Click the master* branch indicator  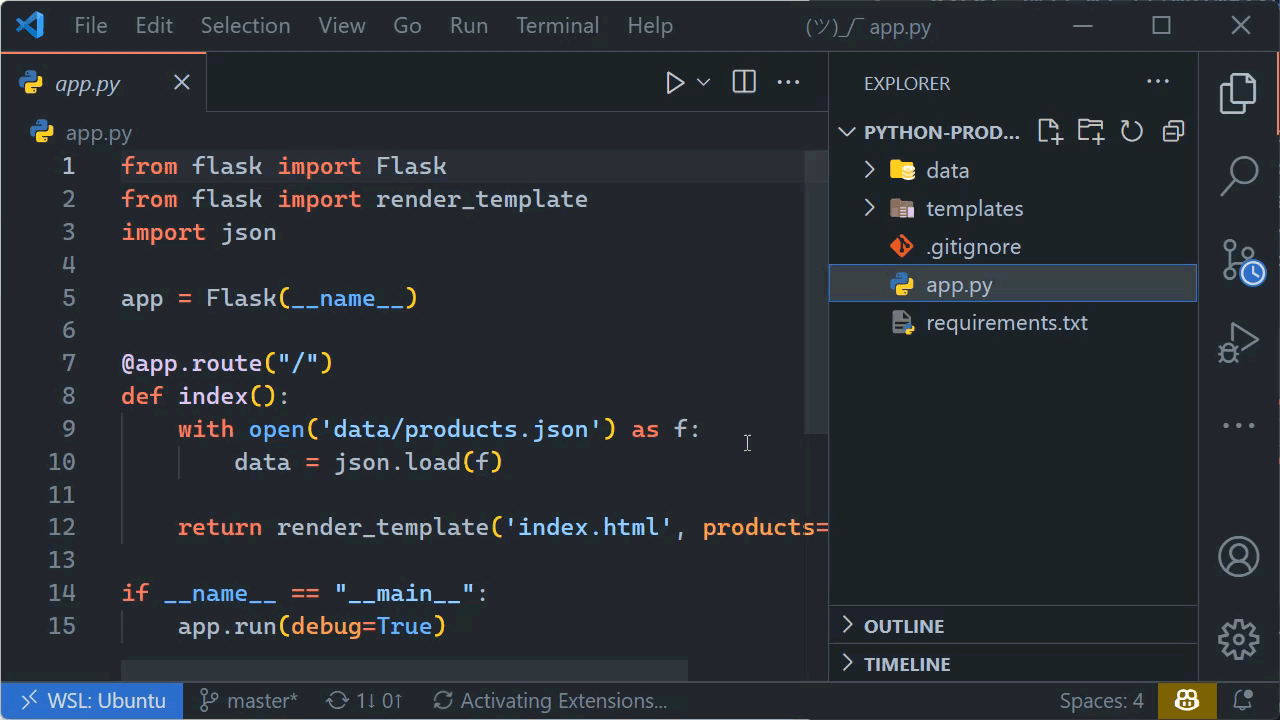[247, 700]
